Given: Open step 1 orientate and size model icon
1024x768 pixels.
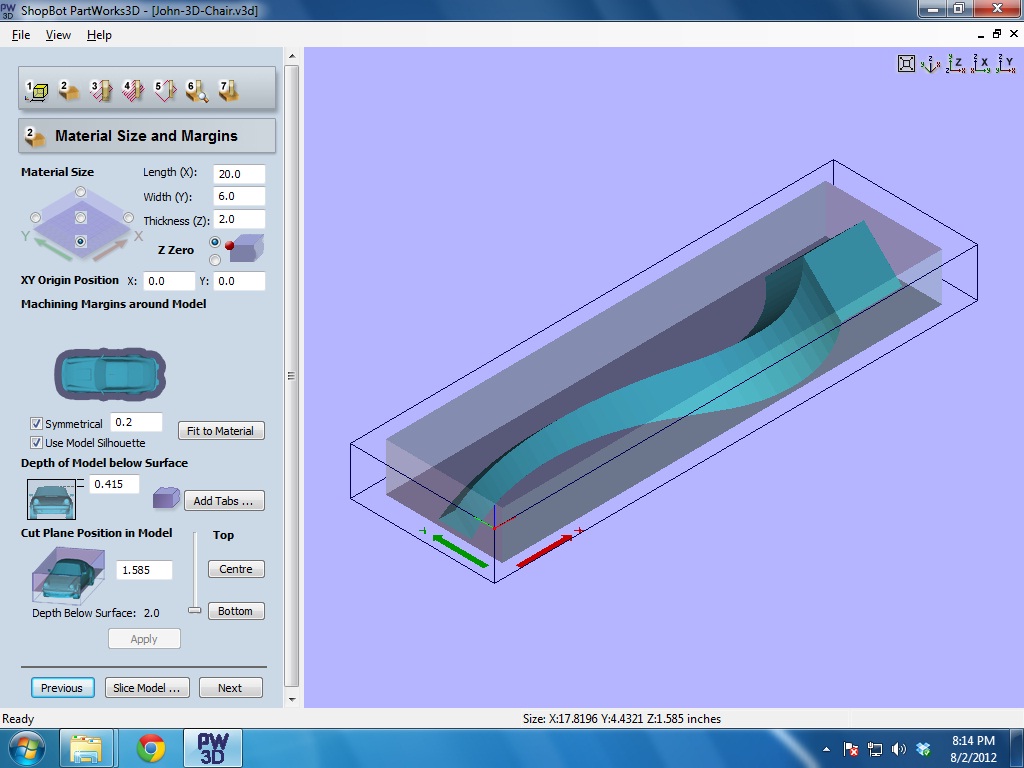Looking at the screenshot, I should (37, 91).
